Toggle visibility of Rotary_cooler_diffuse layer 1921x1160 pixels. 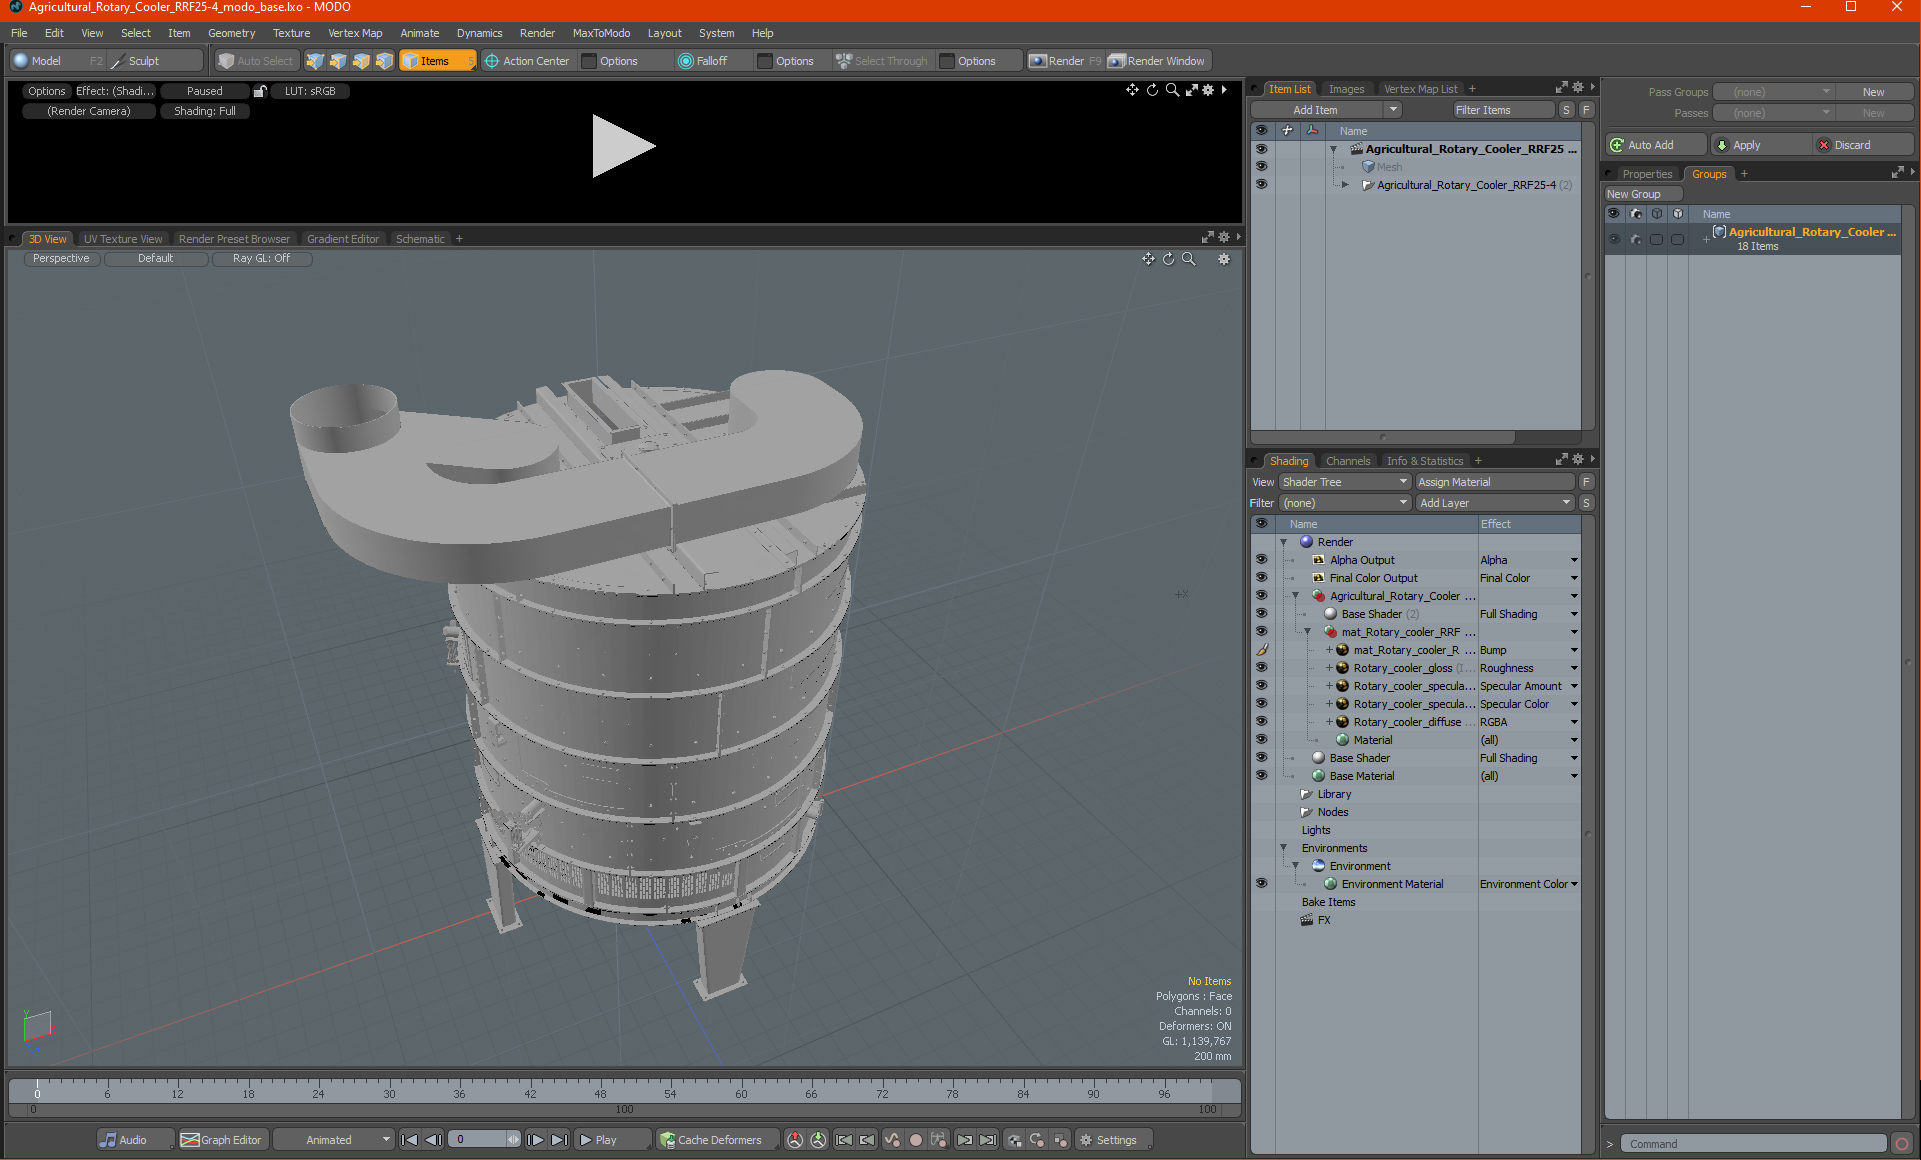[x=1261, y=722]
